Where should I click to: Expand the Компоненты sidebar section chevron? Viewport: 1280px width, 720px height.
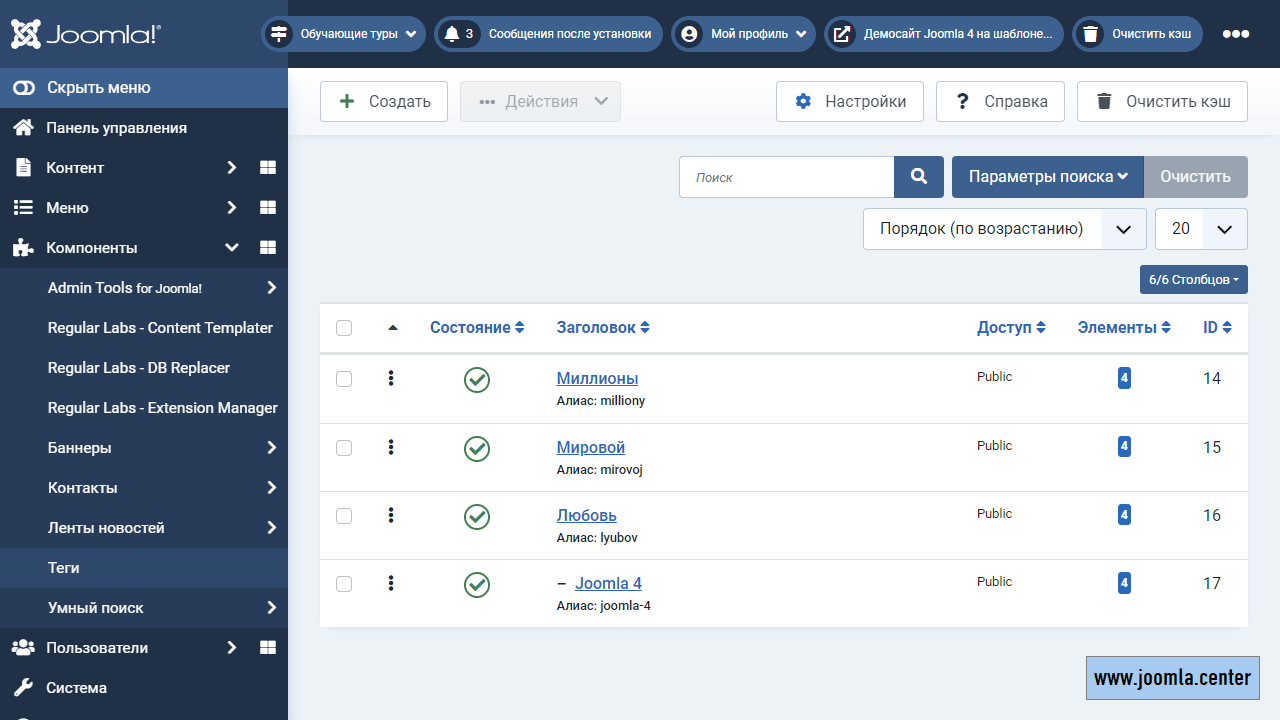[232, 247]
